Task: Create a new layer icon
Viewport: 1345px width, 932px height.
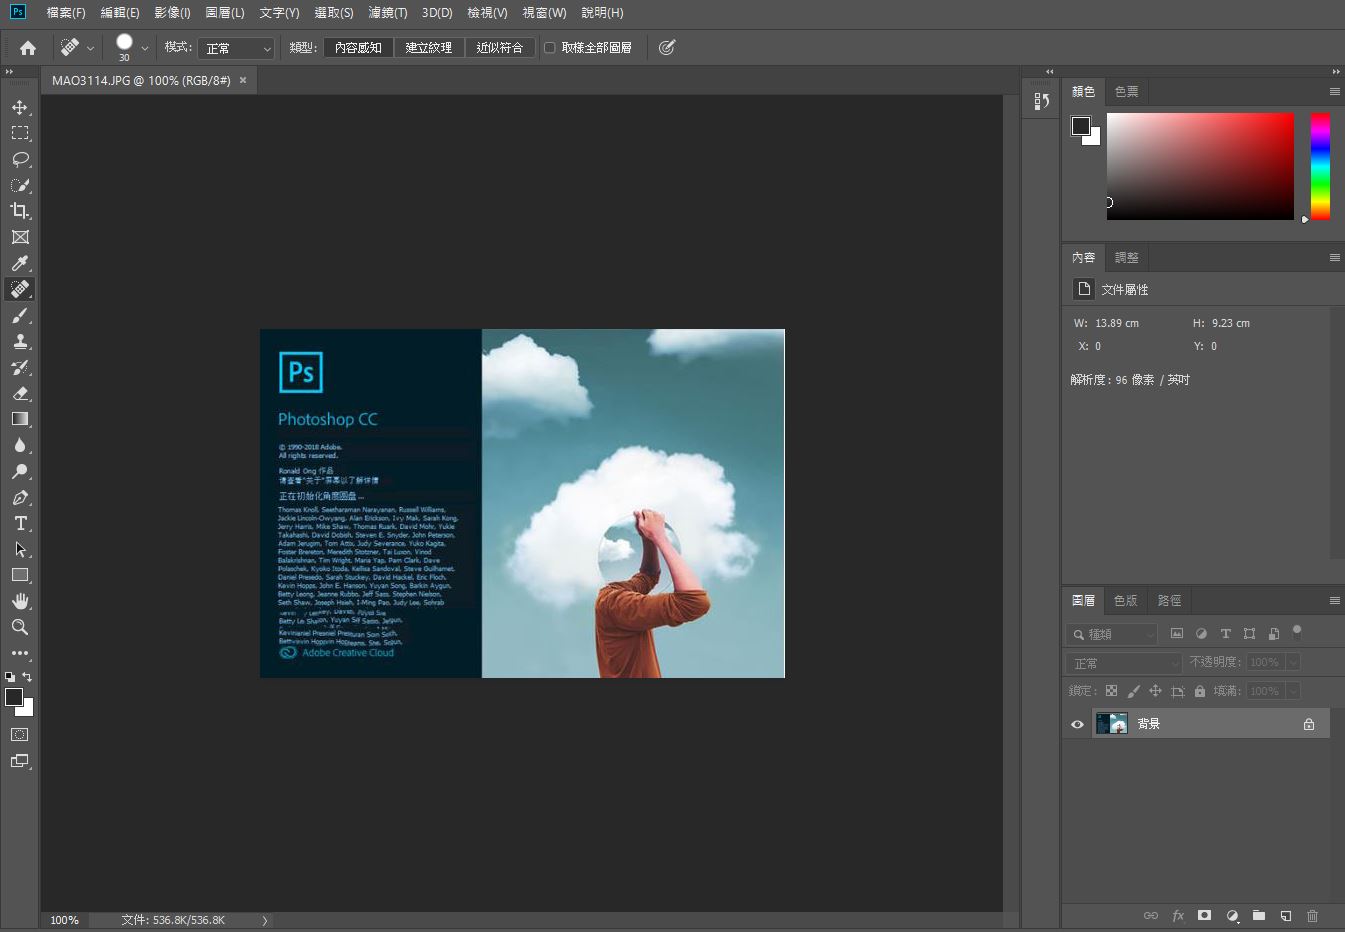Action: [1286, 915]
